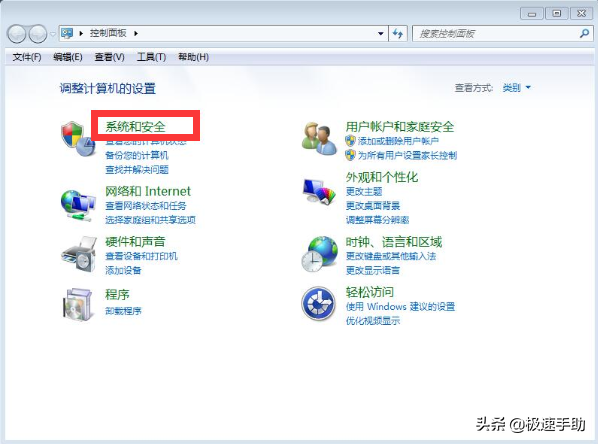Click 为所有用户设置家长控制 link

[407, 155]
